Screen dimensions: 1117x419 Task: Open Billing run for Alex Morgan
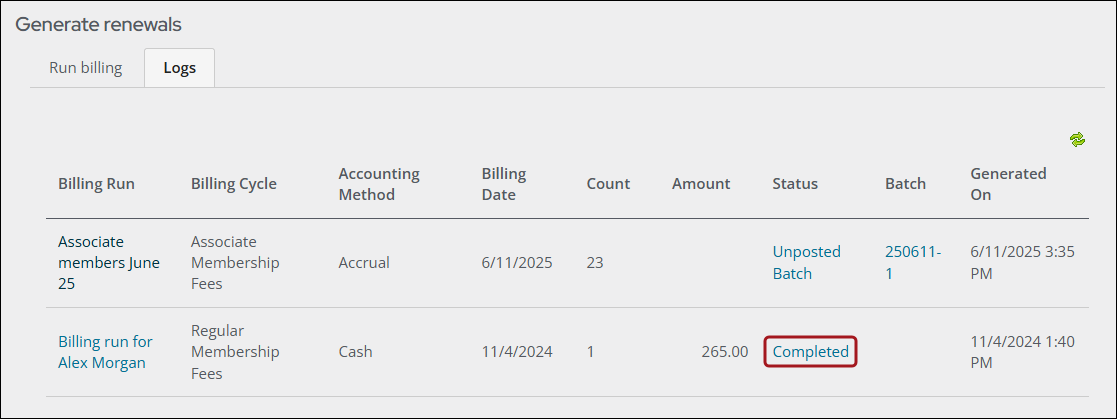tap(105, 352)
